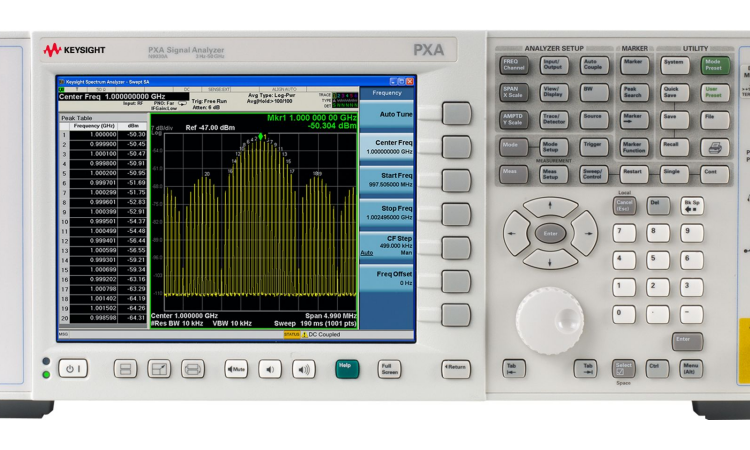Image resolution: width=750 pixels, height=450 pixels.
Task: Click the up arrow navigation key
Action: tap(550, 208)
